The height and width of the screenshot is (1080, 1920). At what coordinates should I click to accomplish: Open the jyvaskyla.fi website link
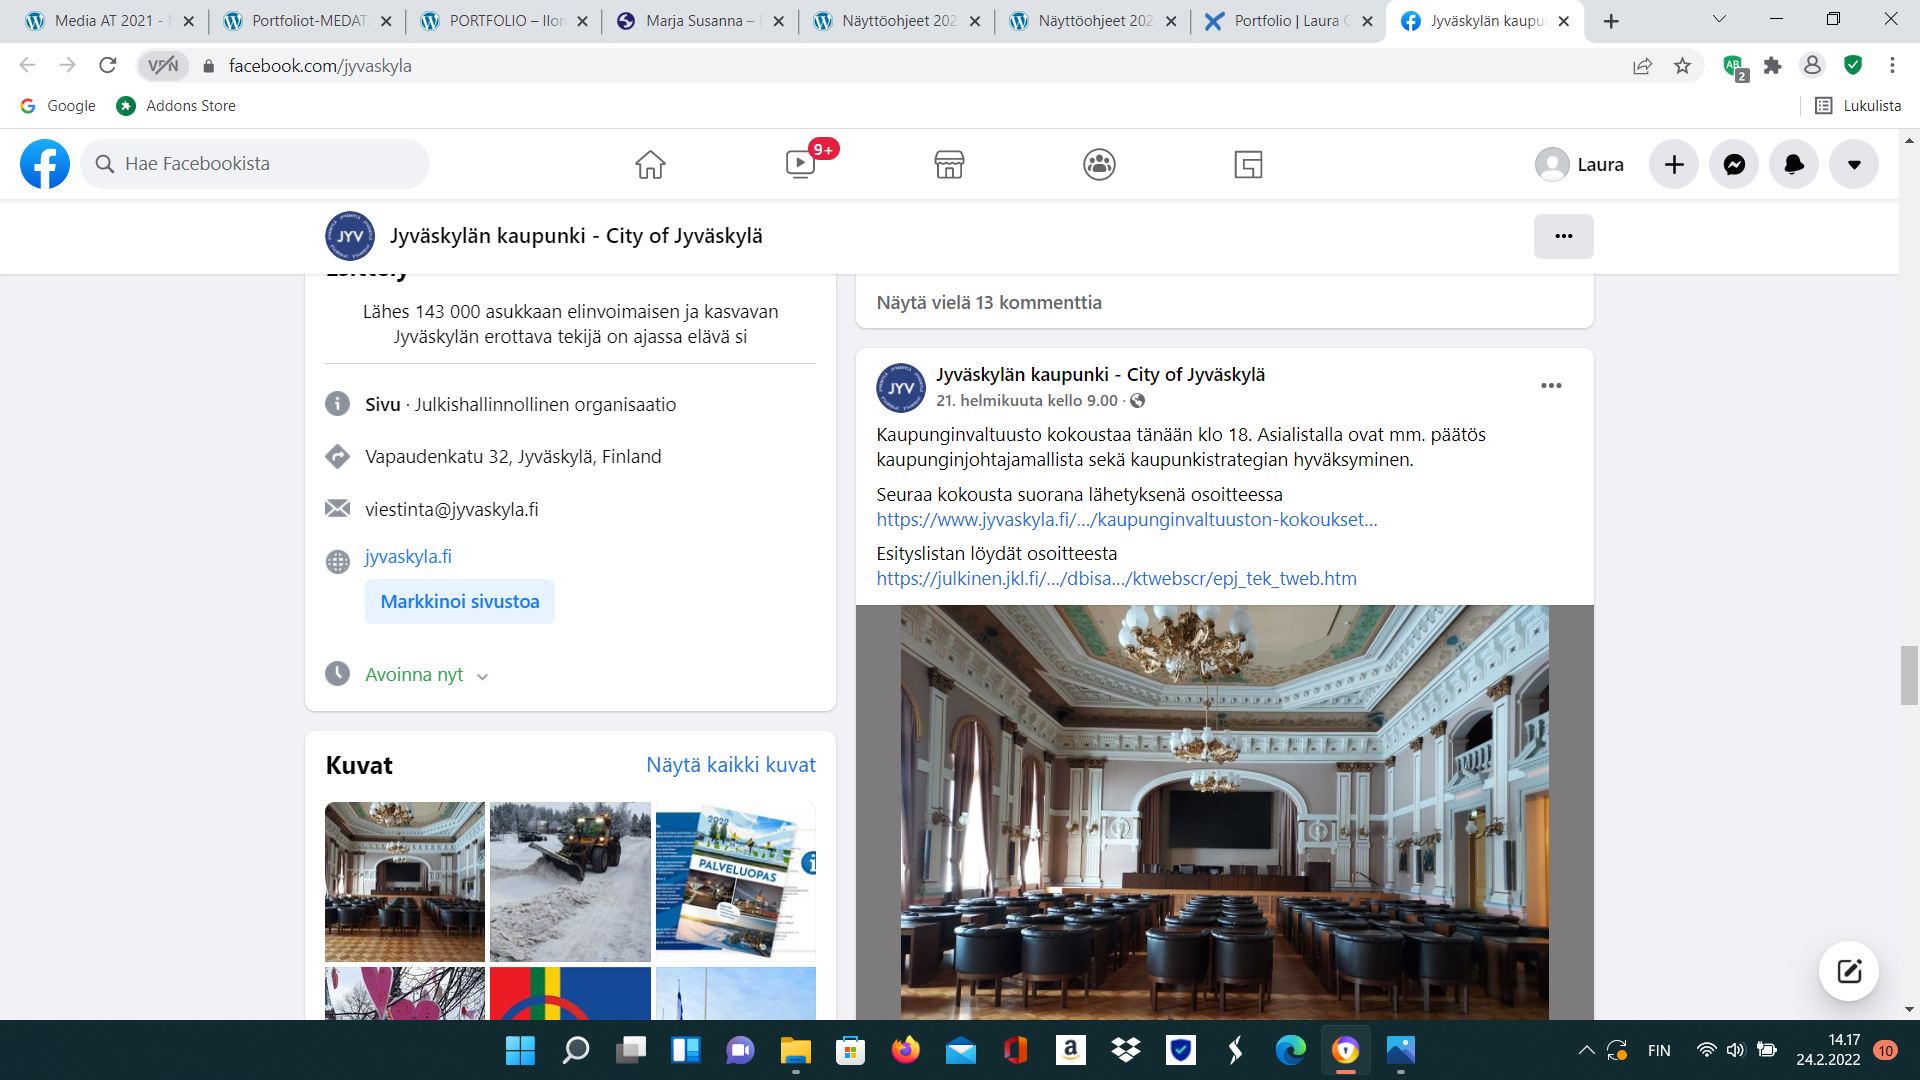pyautogui.click(x=408, y=557)
